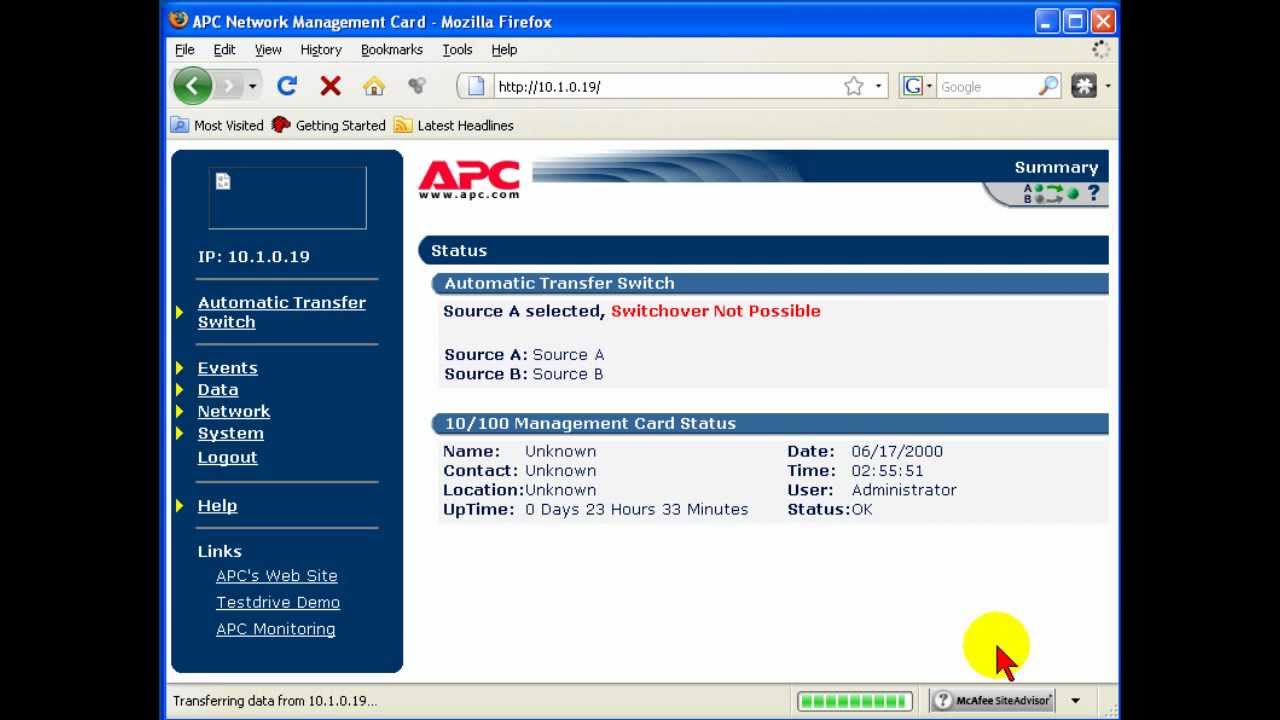1280x720 pixels.
Task: Open the Events link
Action: [227, 368]
